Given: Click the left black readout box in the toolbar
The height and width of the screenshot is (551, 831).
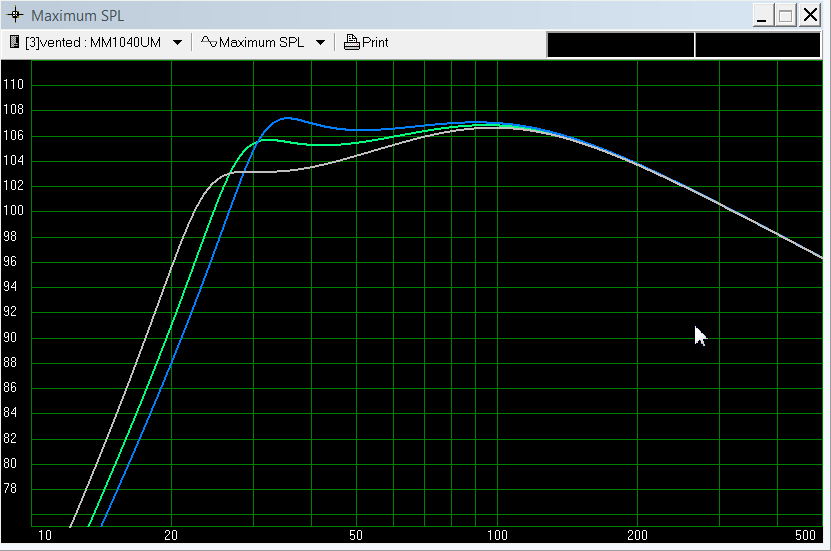Looking at the screenshot, I should click(x=620, y=45).
